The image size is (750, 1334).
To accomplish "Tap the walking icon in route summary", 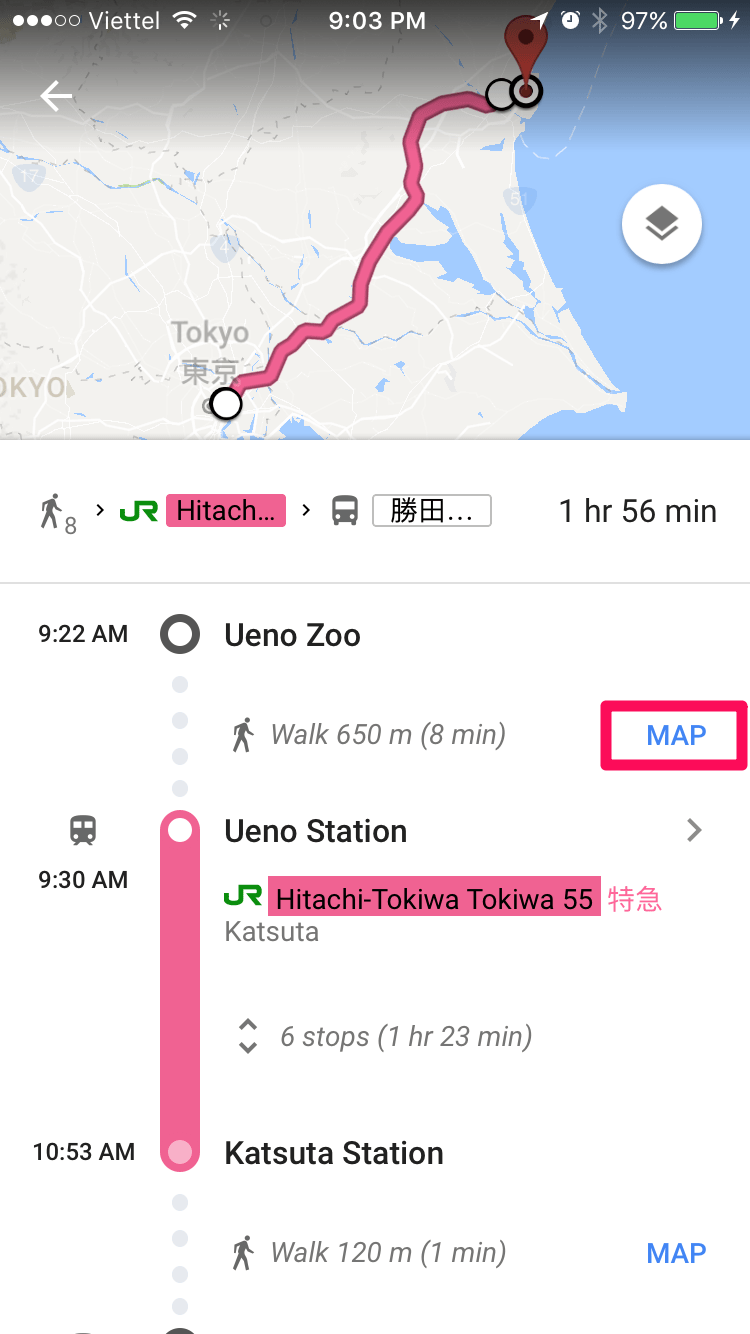I will (x=52, y=511).
